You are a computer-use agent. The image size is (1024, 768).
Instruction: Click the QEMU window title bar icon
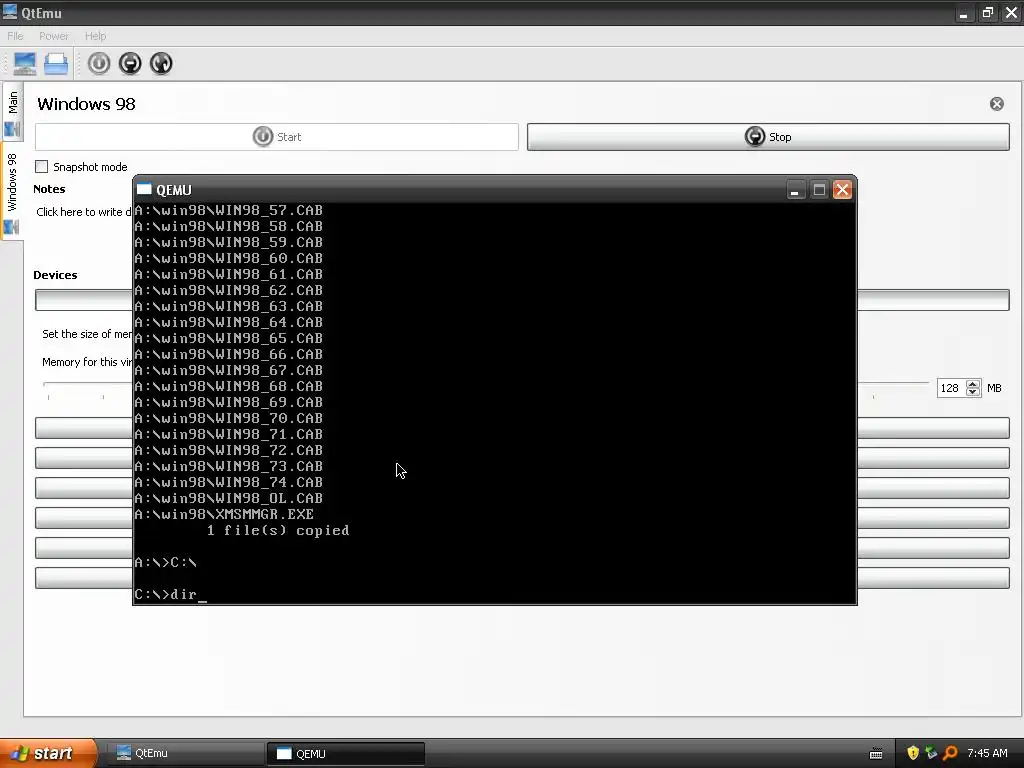(144, 190)
